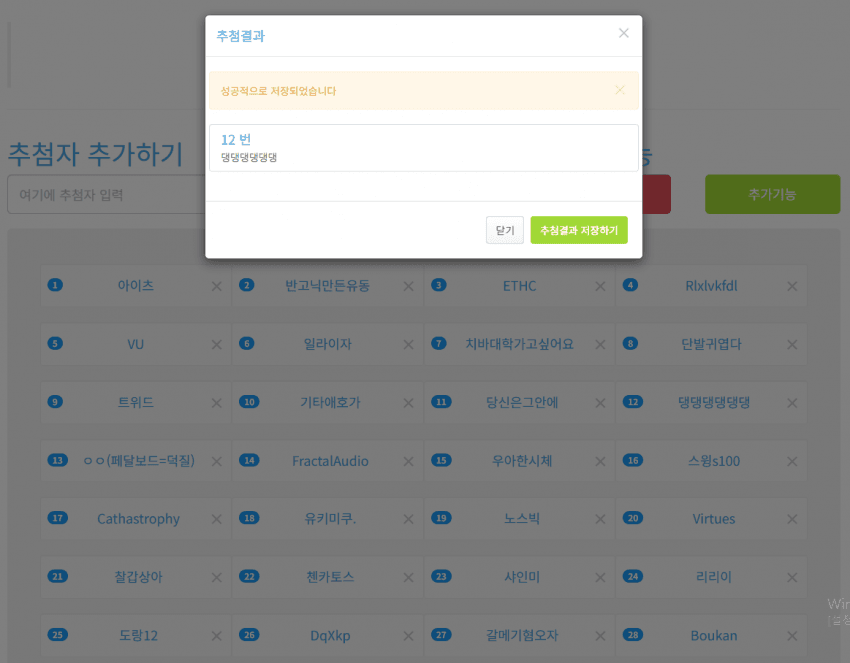The height and width of the screenshot is (663, 850).
Task: Remove entrant 아이츠 with its X icon
Action: pos(216,286)
